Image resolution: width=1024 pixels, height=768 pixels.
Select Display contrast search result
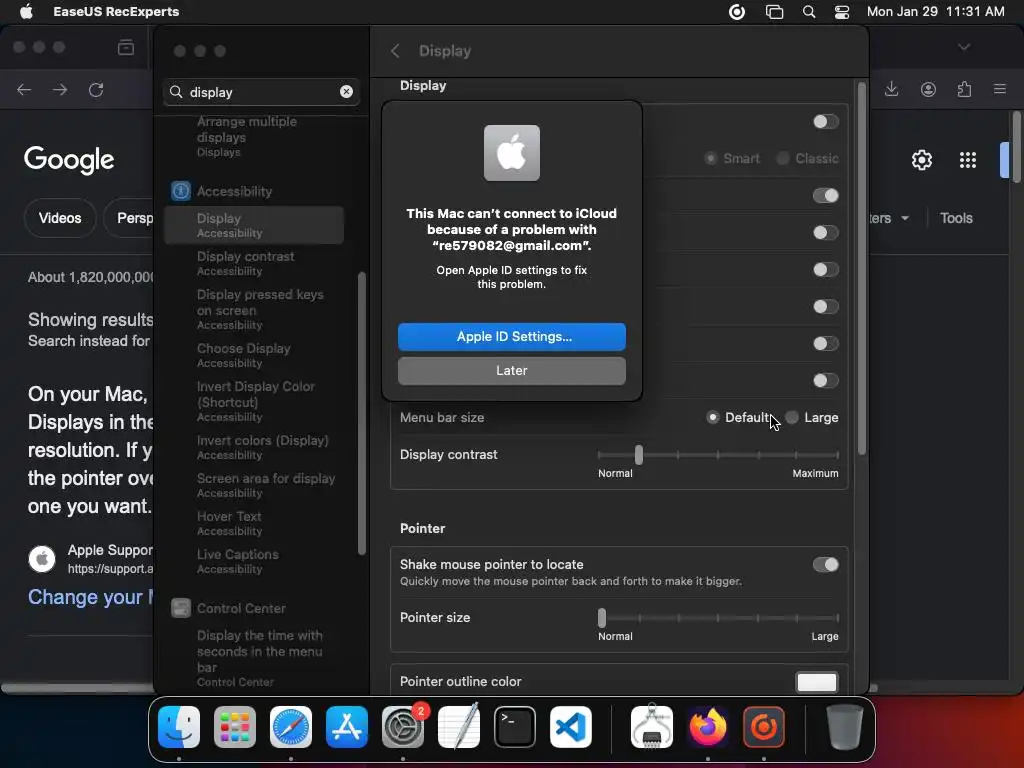pyautogui.click(x=255, y=263)
